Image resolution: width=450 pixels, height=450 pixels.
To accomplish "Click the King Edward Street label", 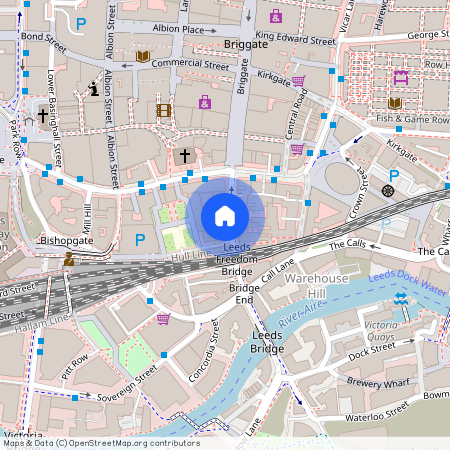I will [x=295, y=38].
